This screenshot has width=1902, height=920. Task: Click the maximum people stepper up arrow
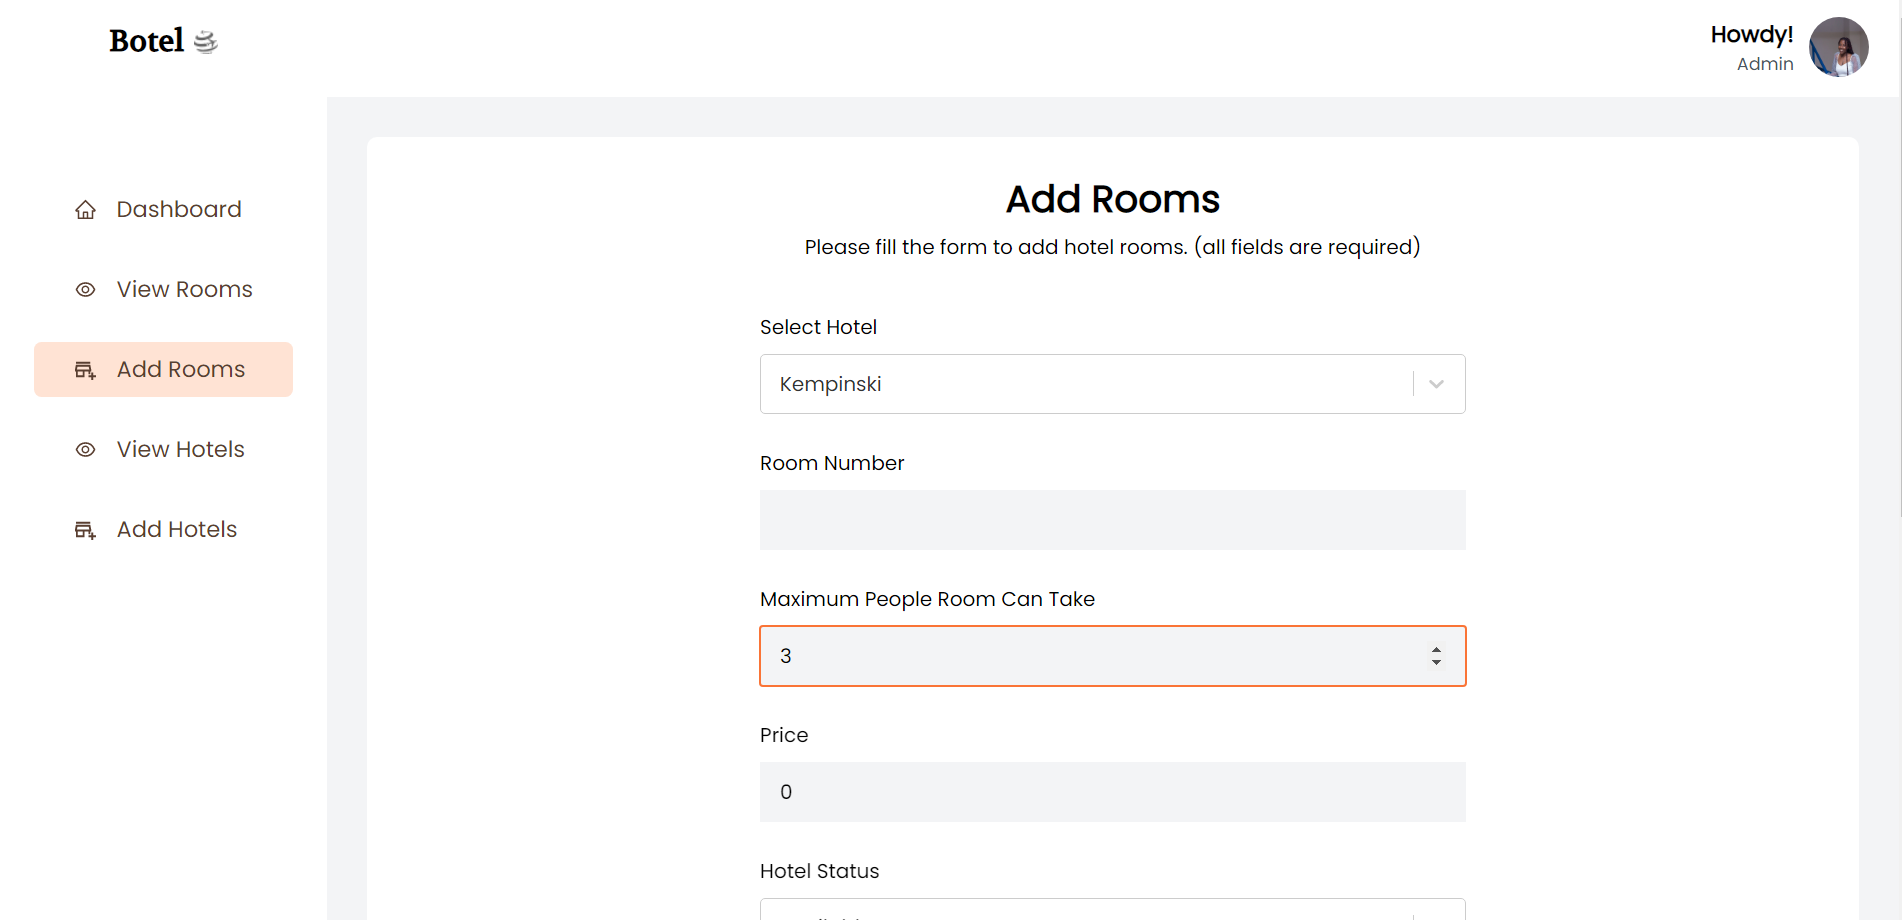click(x=1437, y=650)
